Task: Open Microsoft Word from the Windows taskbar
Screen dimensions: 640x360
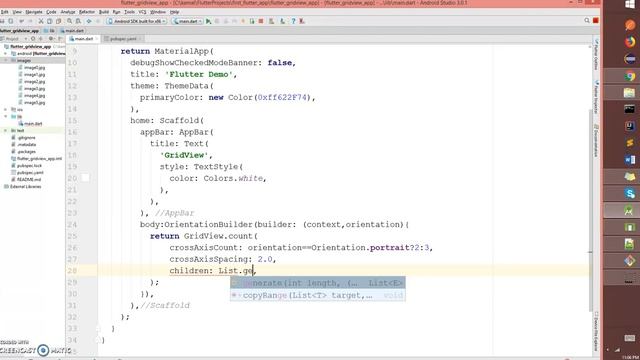Action: click(630, 160)
